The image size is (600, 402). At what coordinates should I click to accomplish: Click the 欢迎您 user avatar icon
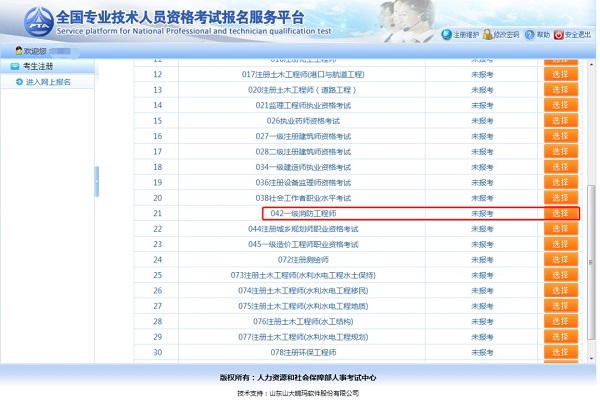pyautogui.click(x=19, y=50)
